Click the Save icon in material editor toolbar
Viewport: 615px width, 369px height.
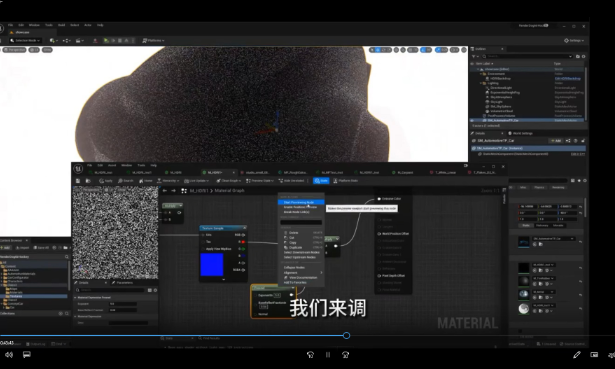(x=78, y=181)
